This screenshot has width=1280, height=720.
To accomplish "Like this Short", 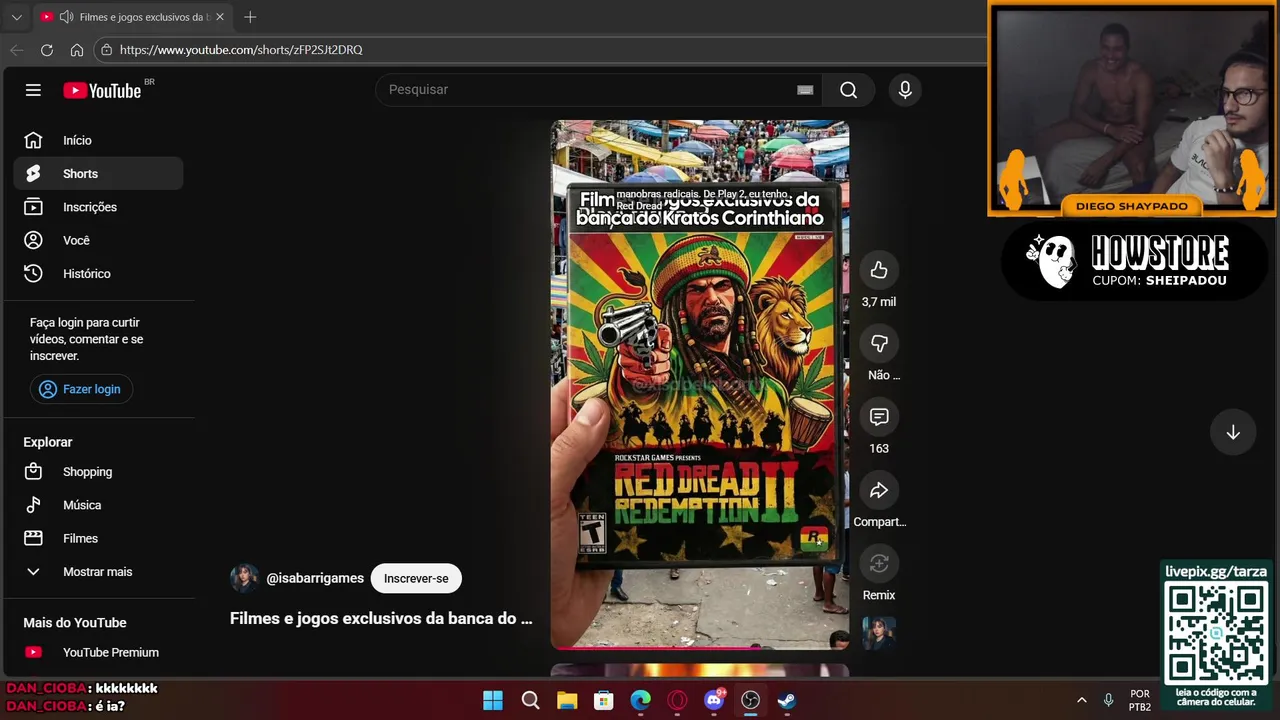I will coord(879,270).
